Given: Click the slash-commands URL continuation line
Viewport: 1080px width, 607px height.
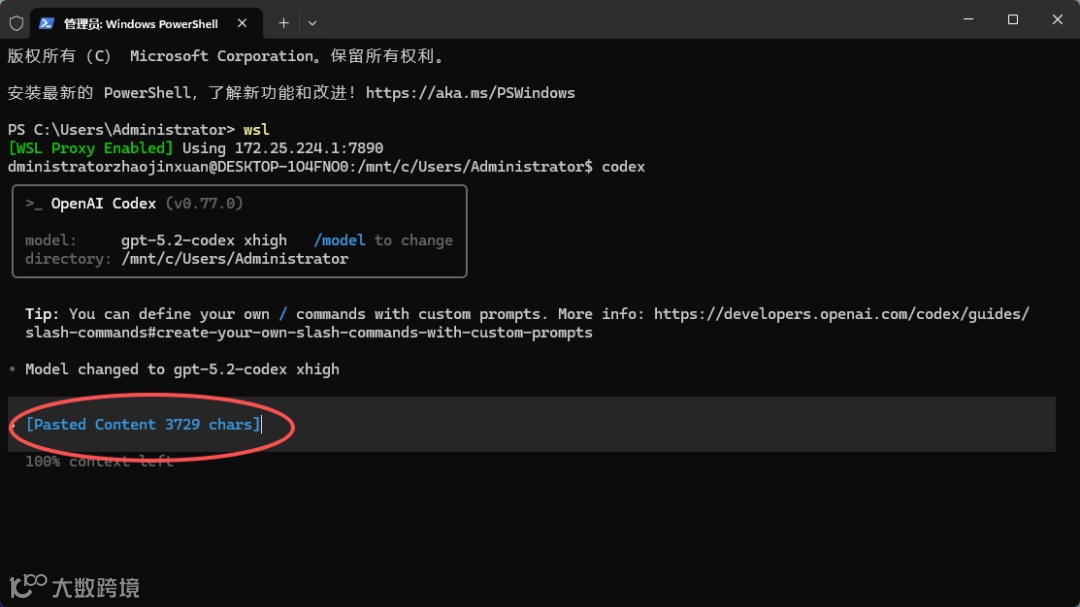Looking at the screenshot, I should pos(309,333).
